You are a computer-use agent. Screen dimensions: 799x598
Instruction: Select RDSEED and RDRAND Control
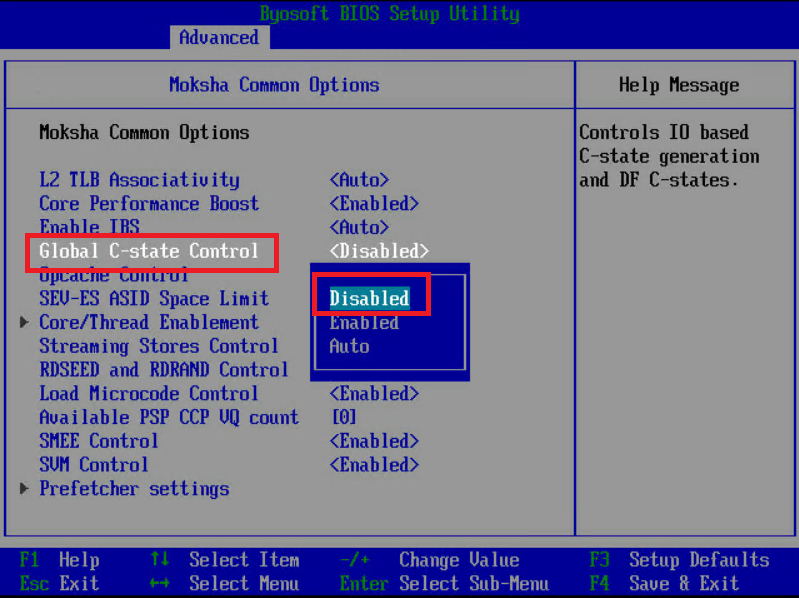pyautogui.click(x=164, y=370)
